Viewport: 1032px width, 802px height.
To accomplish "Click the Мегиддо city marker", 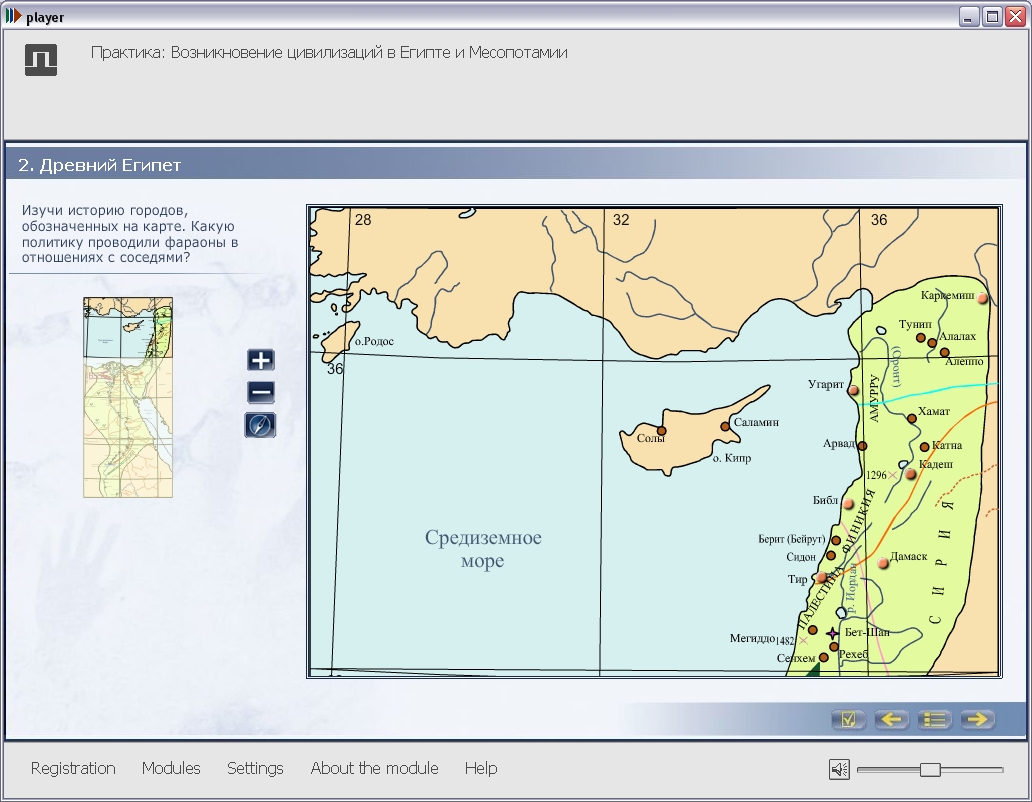I will [x=812, y=630].
